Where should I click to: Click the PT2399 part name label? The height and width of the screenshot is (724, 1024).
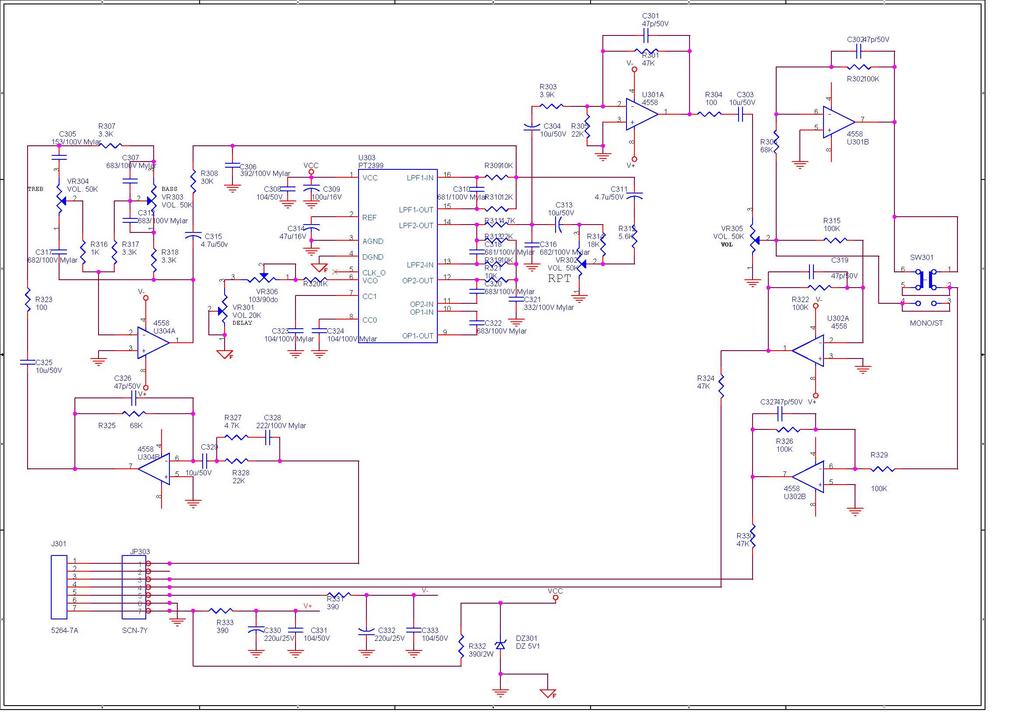(370, 166)
